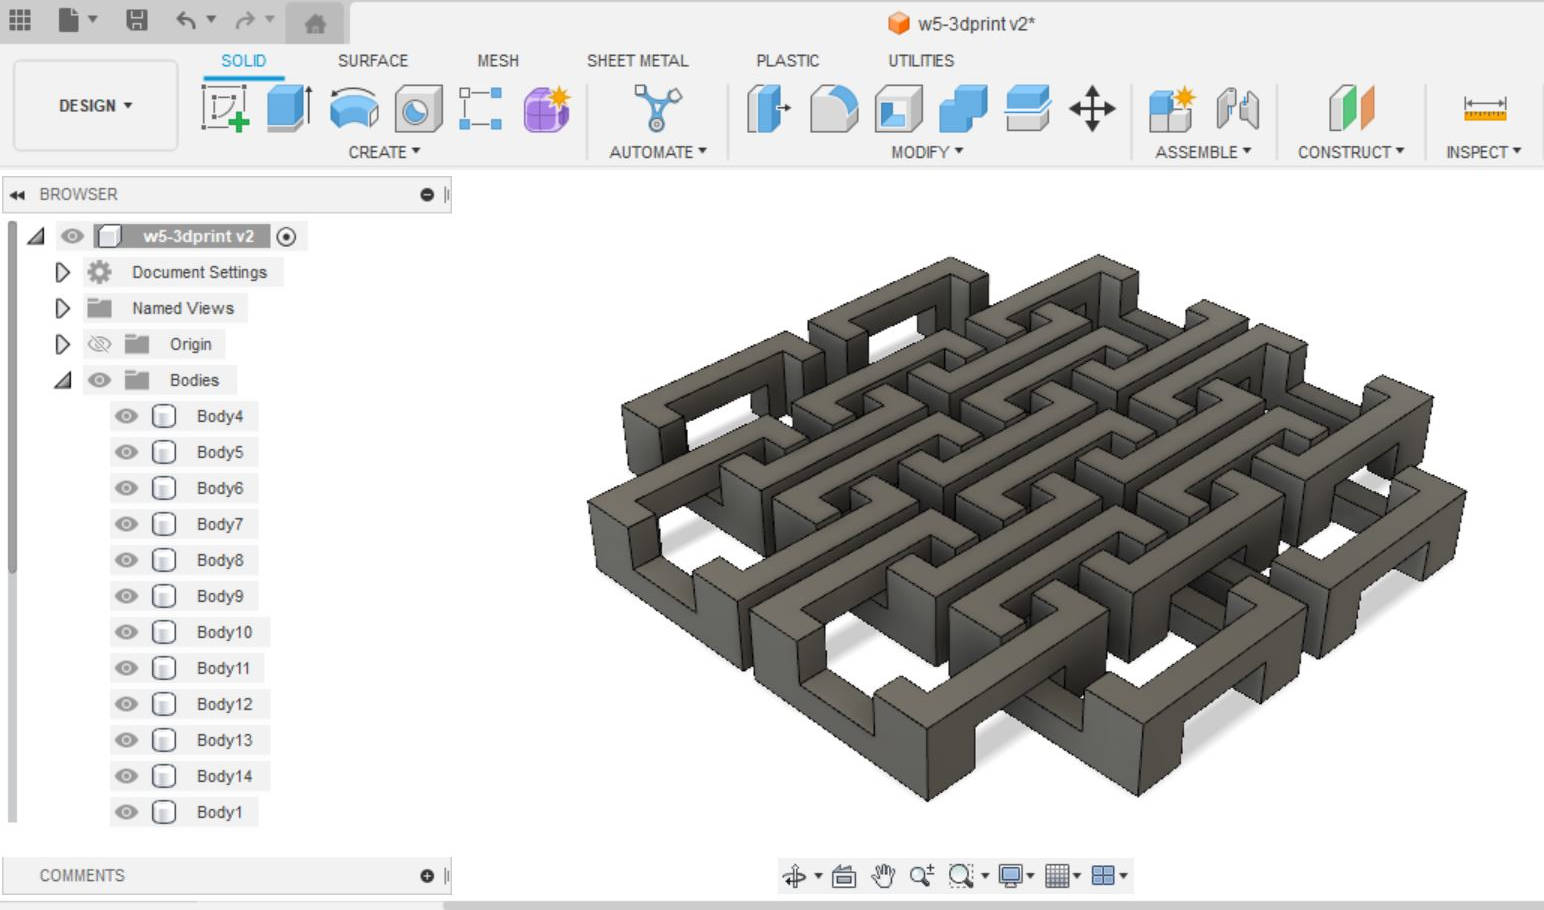This screenshot has width=1544, height=910.
Task: Toggle visibility of Body4
Action: tap(126, 416)
